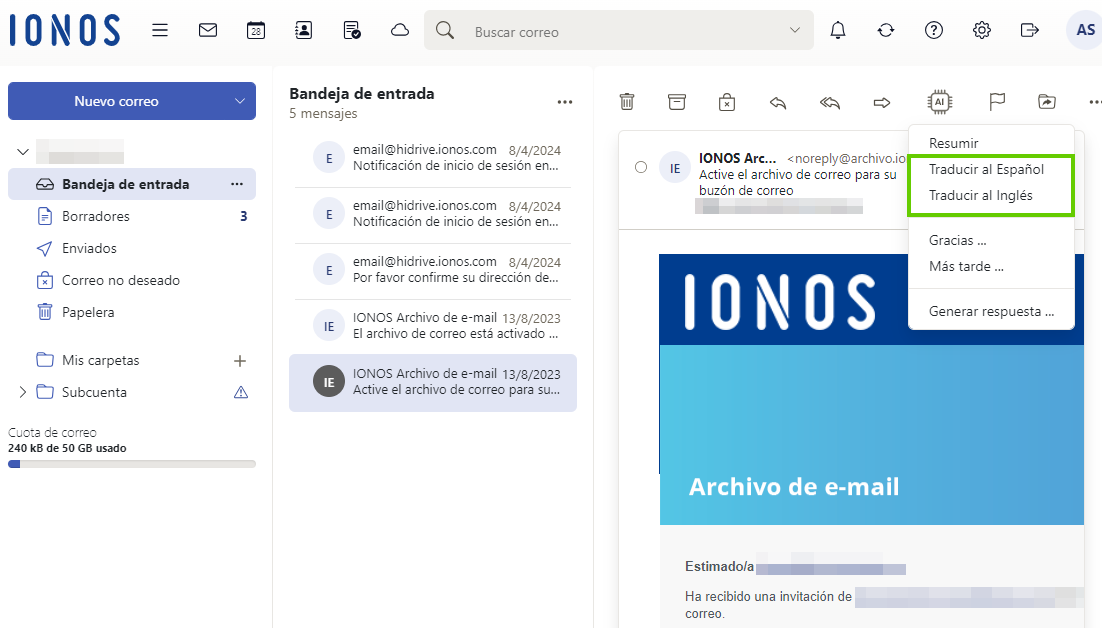Click the IE sender avatar in reading pane

675,169
